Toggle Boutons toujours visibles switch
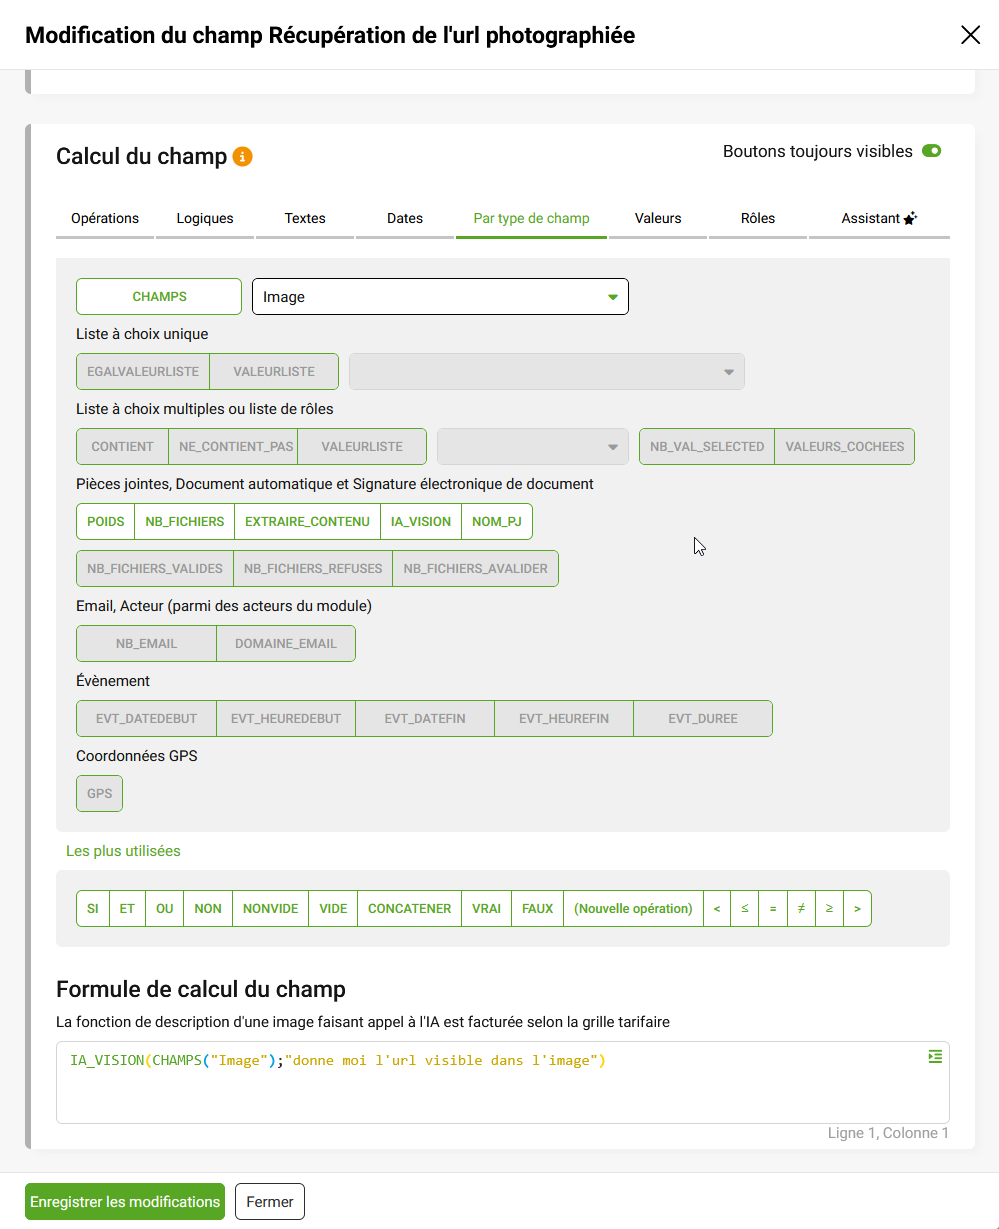999x1229 pixels. pyautogui.click(x=932, y=151)
